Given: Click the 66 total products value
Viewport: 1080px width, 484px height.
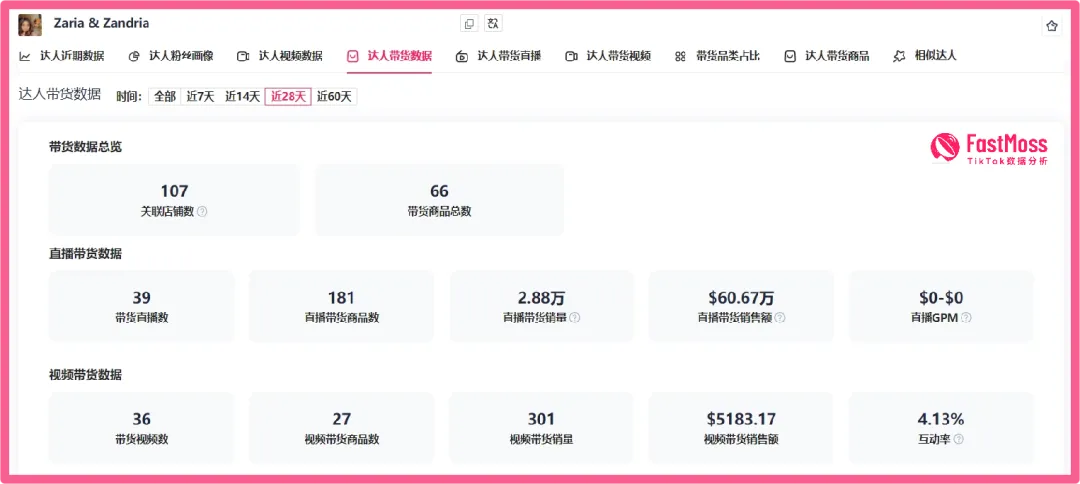Looking at the screenshot, I should point(439,191).
